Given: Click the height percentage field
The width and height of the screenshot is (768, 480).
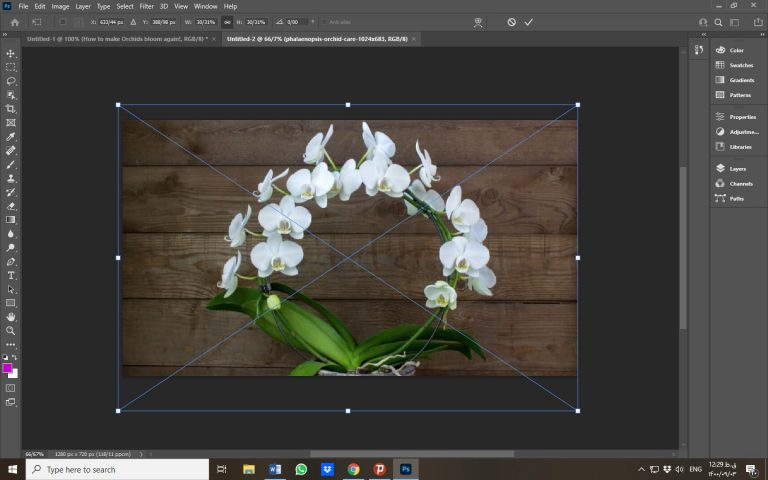Looking at the screenshot, I should click(256, 22).
